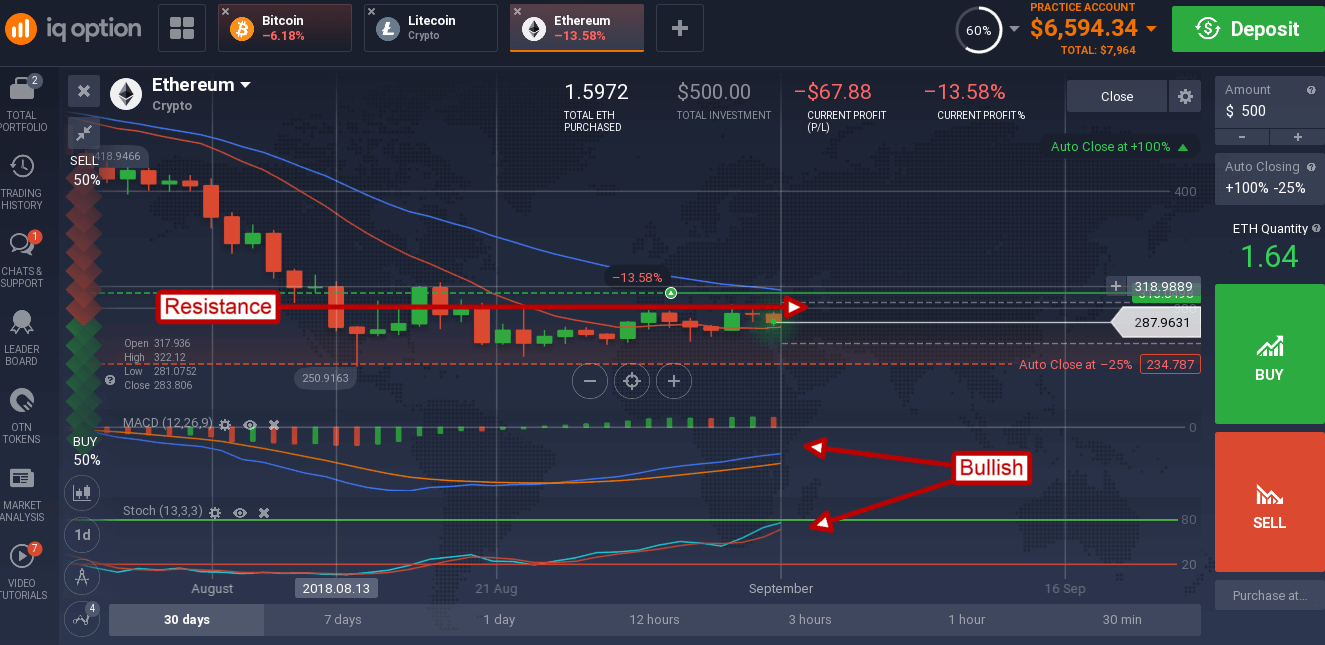The height and width of the screenshot is (645, 1325).
Task: Close the Bitcoin tab
Action: click(226, 12)
